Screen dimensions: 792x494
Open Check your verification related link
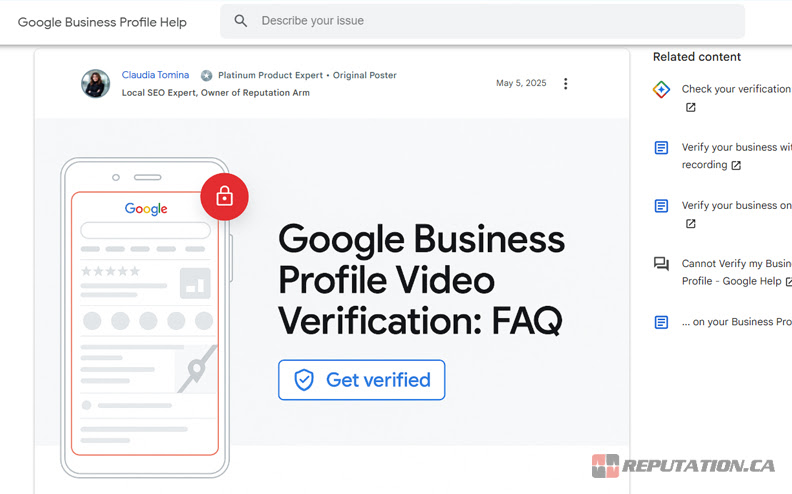(735, 89)
